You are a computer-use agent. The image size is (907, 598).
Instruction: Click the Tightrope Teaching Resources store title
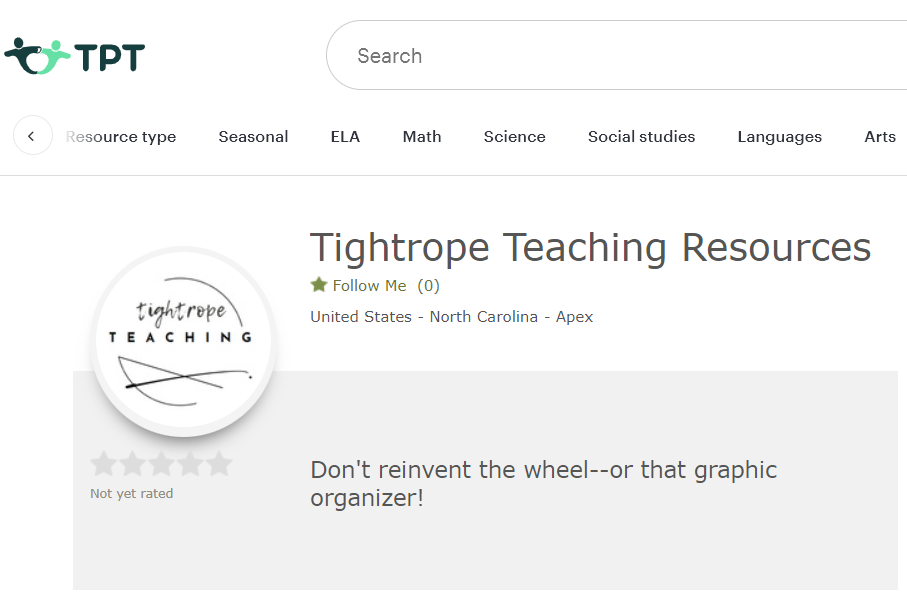coord(590,248)
